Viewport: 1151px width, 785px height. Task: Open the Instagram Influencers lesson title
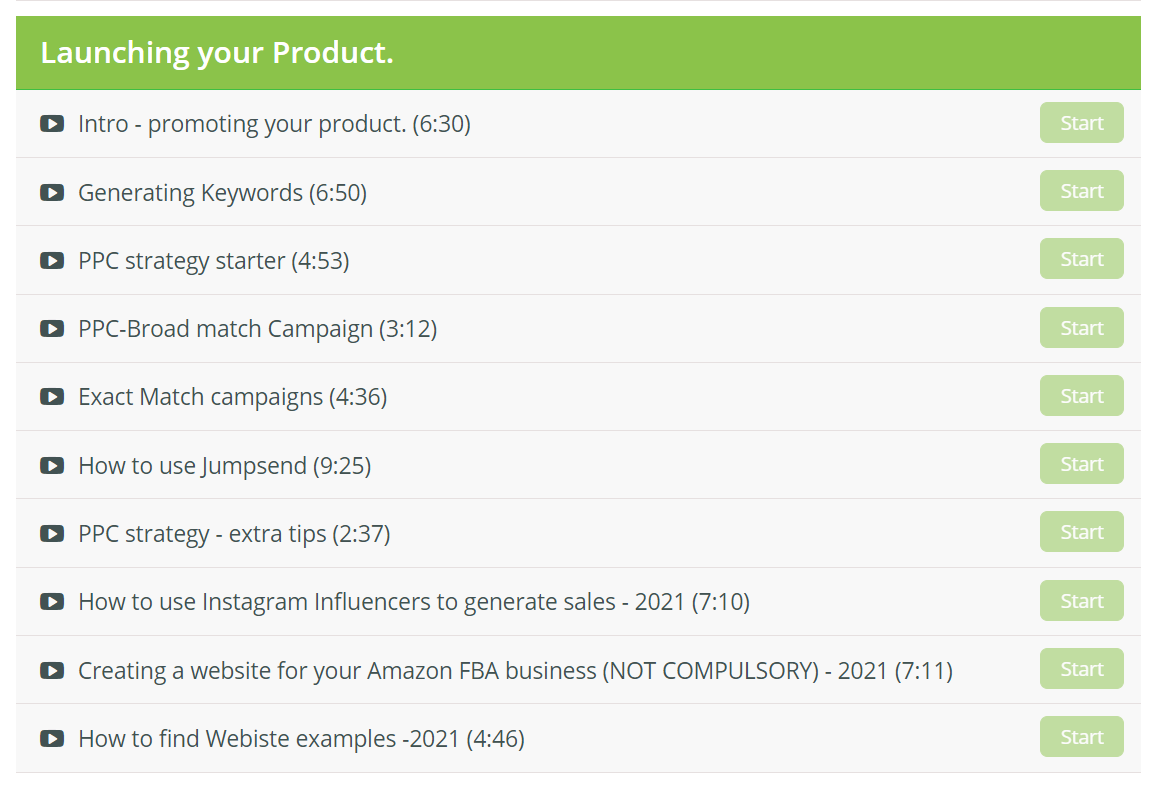414,602
